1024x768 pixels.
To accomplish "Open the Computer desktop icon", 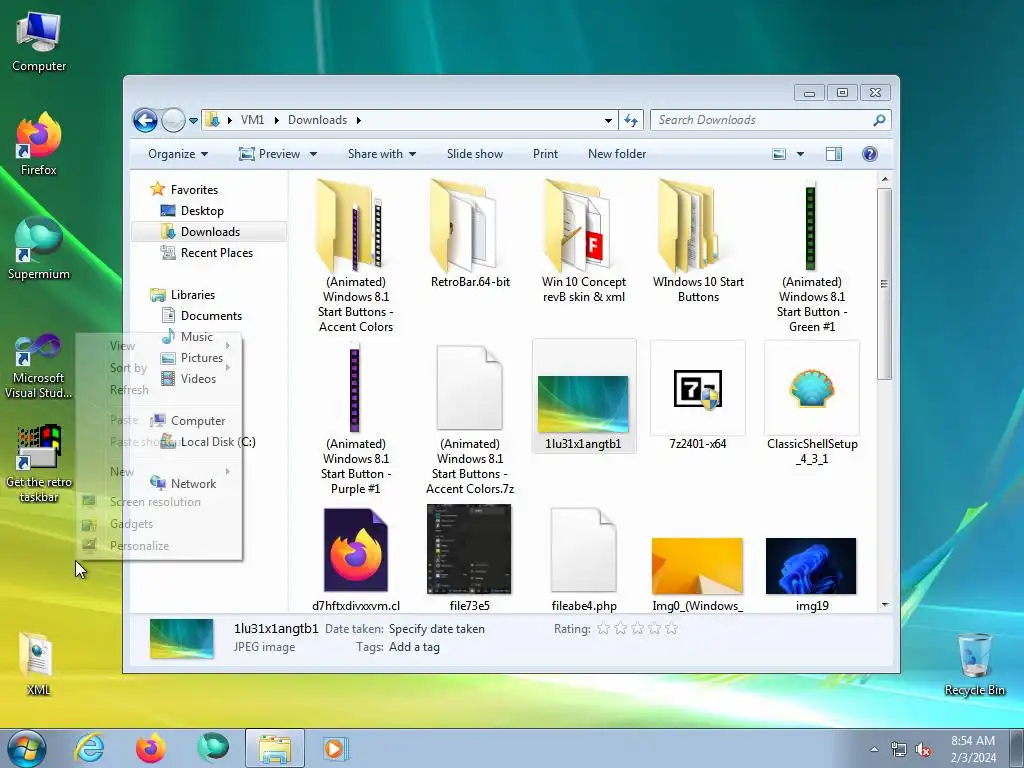I will [39, 42].
